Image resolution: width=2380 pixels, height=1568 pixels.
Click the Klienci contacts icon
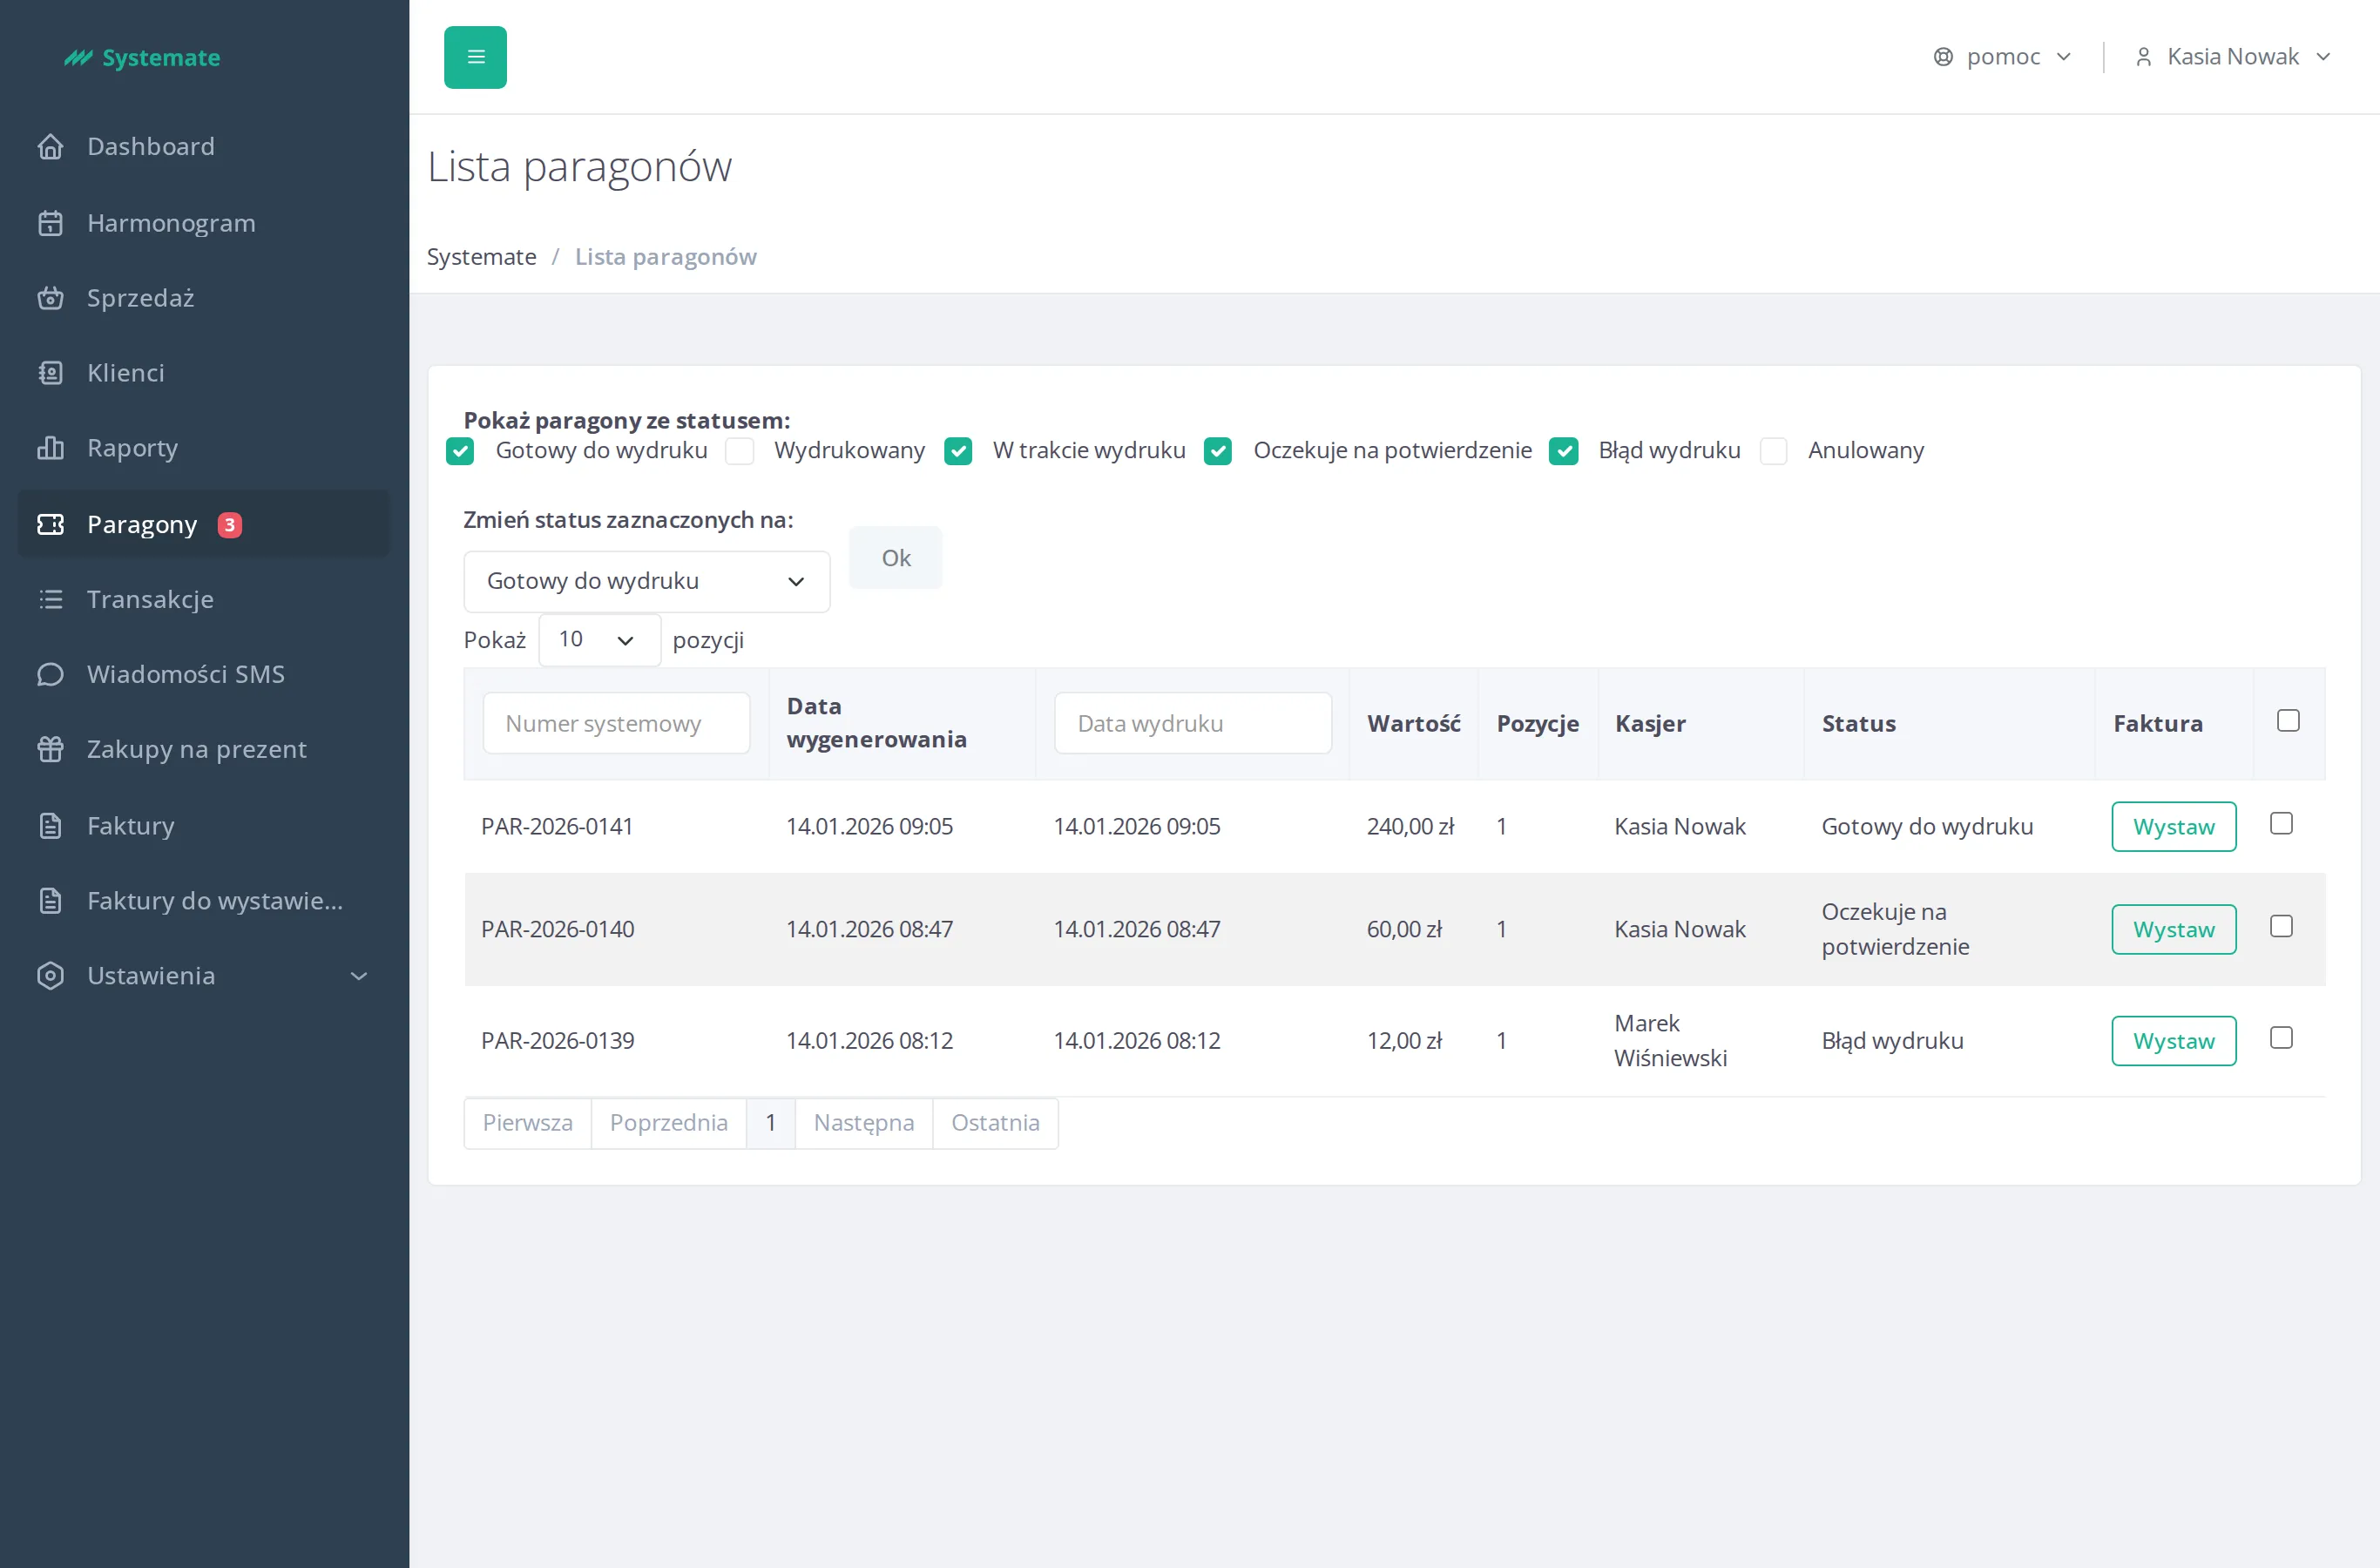pyautogui.click(x=50, y=373)
